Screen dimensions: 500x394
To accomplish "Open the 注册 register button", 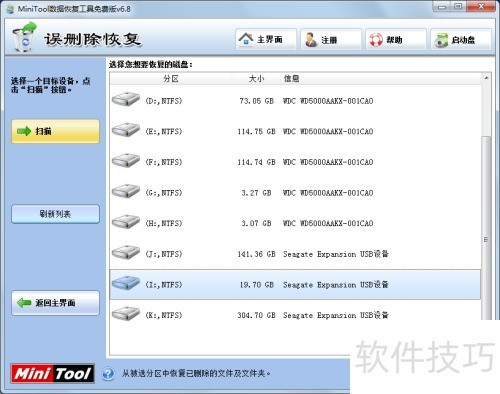I will pyautogui.click(x=331, y=40).
